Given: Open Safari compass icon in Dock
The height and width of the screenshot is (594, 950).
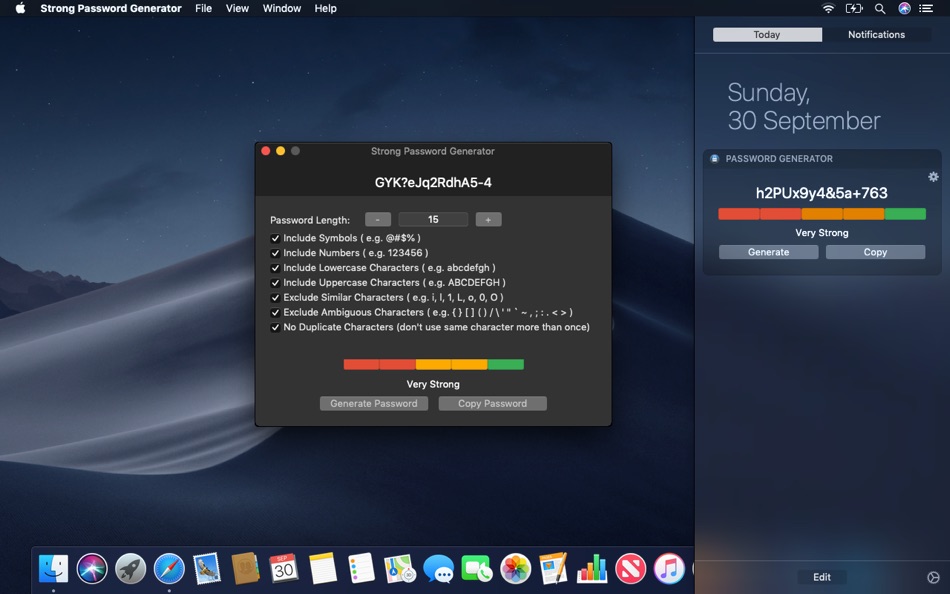Looking at the screenshot, I should (x=169, y=569).
